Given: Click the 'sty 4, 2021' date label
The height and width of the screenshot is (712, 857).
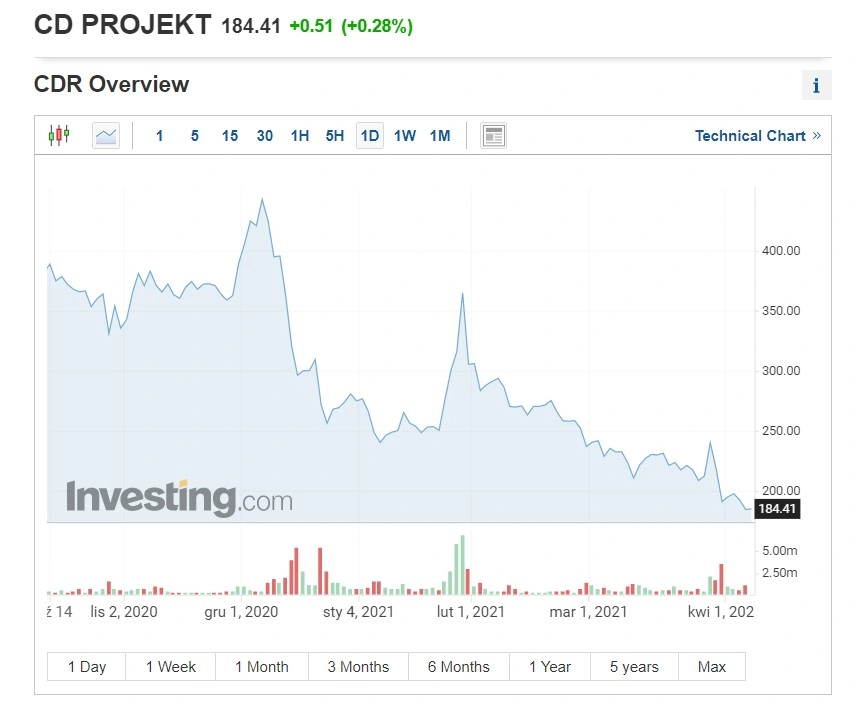Looking at the screenshot, I should [x=358, y=612].
